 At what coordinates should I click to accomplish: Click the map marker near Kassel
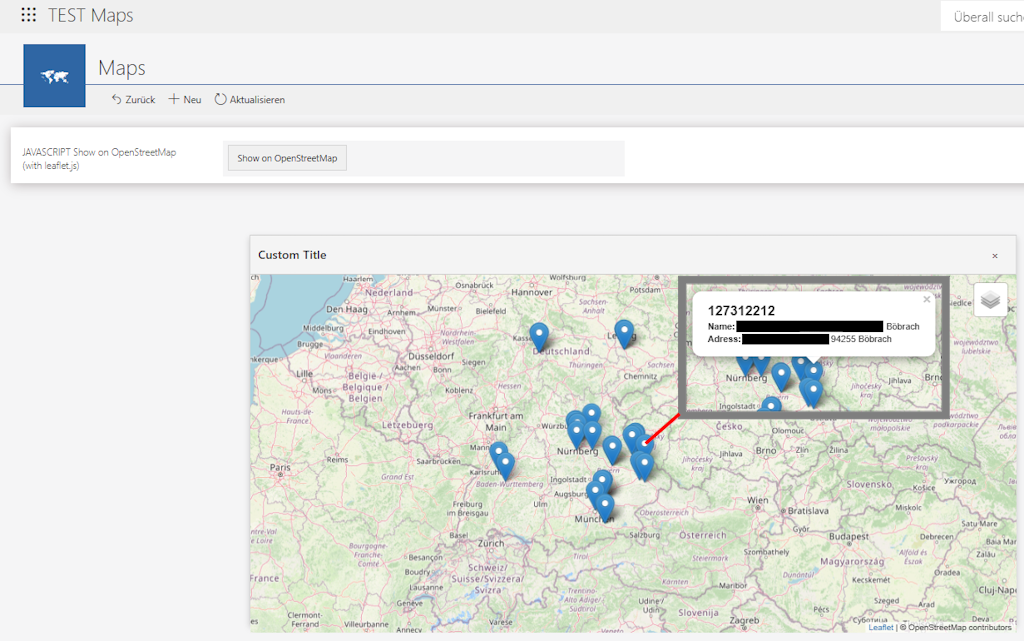pos(539,335)
